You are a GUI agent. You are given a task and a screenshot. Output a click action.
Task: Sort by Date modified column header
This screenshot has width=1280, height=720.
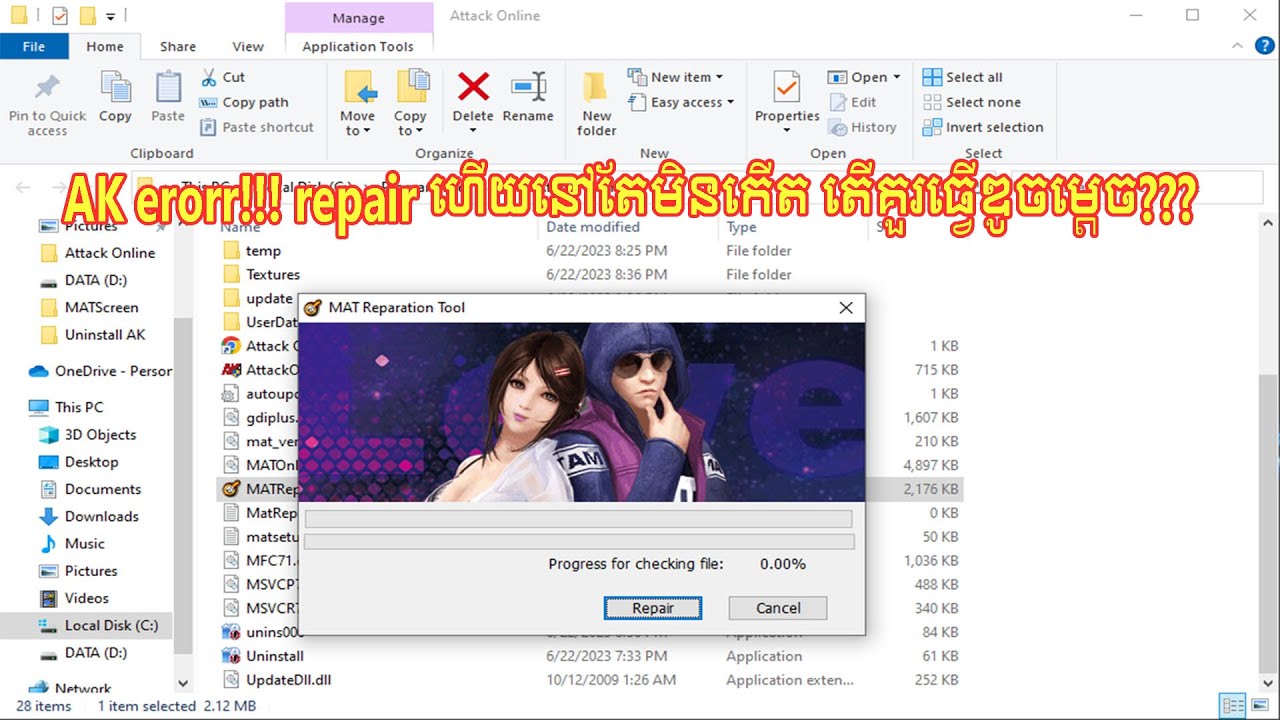tap(593, 227)
